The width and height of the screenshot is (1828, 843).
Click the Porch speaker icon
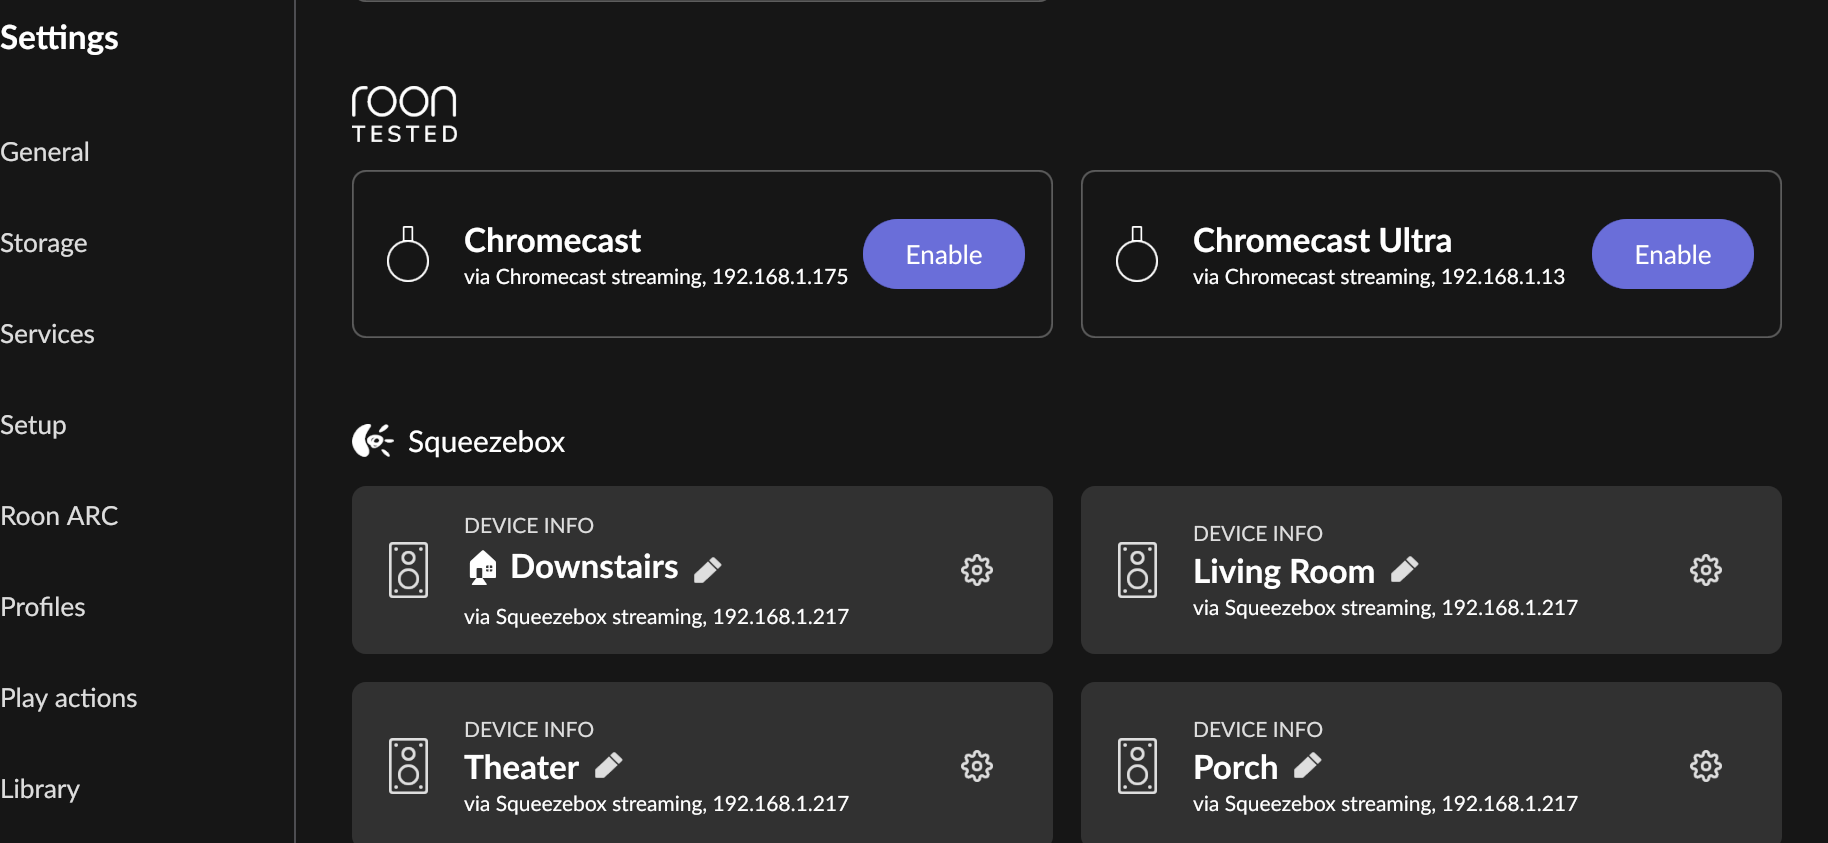(x=1137, y=766)
